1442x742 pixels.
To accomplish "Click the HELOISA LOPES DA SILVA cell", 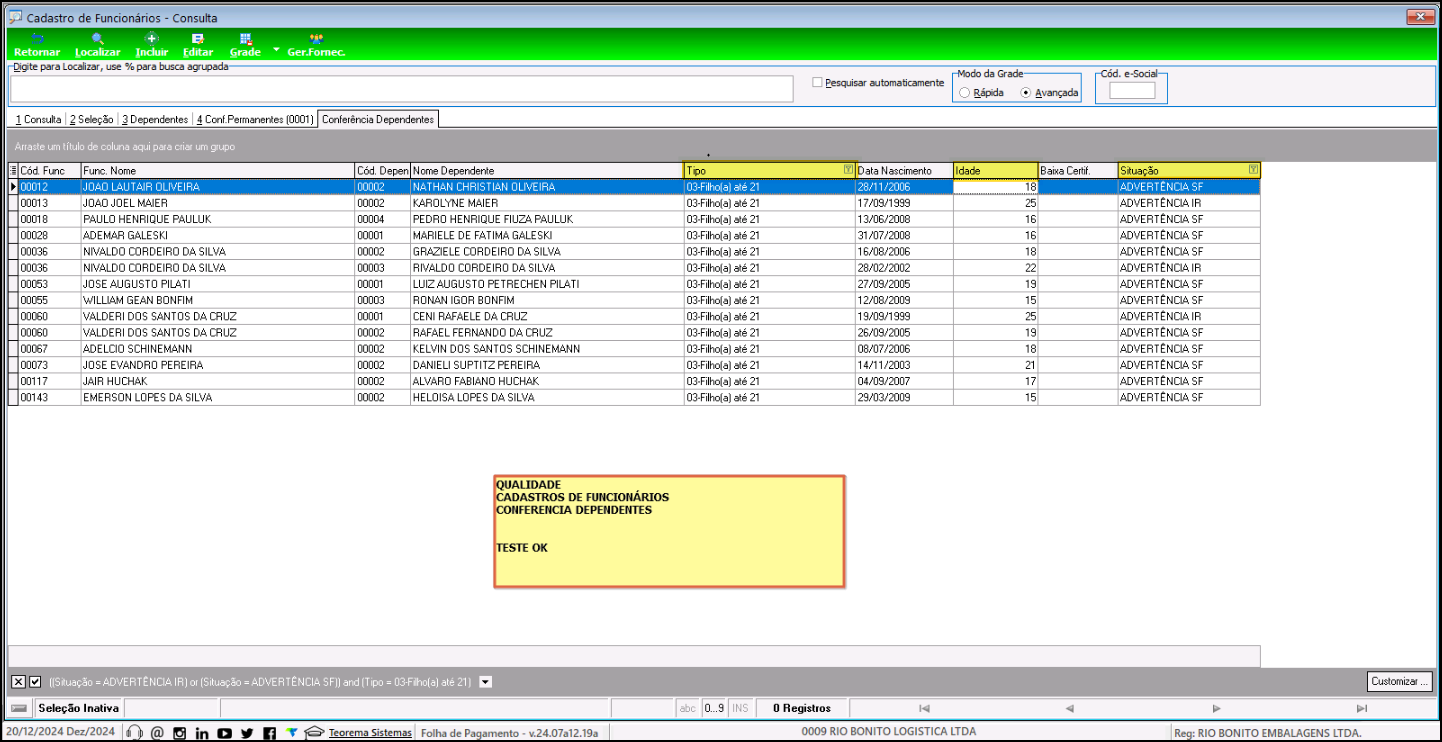I will pos(547,397).
